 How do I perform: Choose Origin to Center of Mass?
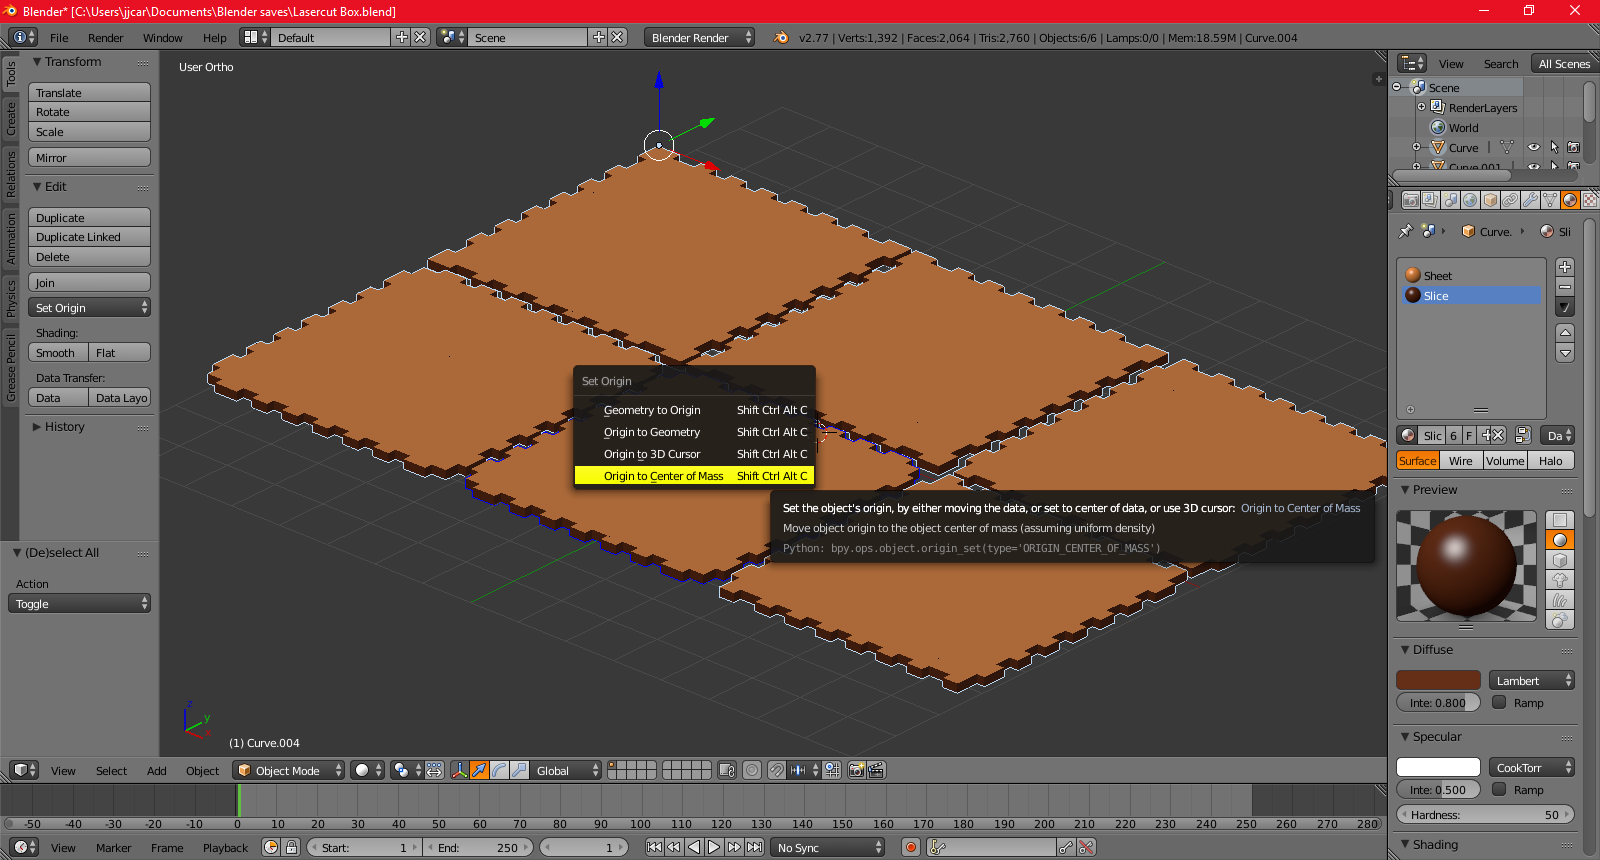[x=694, y=476]
